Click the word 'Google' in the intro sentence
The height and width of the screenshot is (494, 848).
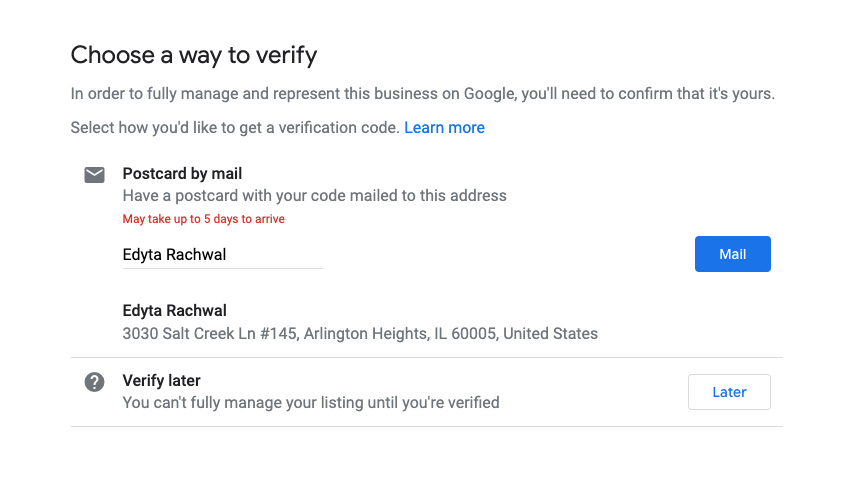(x=490, y=94)
